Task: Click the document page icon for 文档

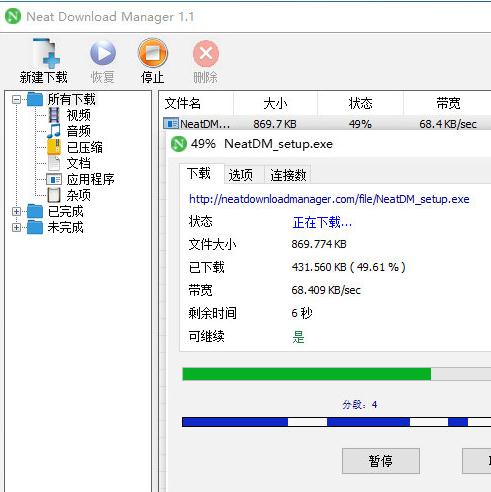Action: [54, 163]
